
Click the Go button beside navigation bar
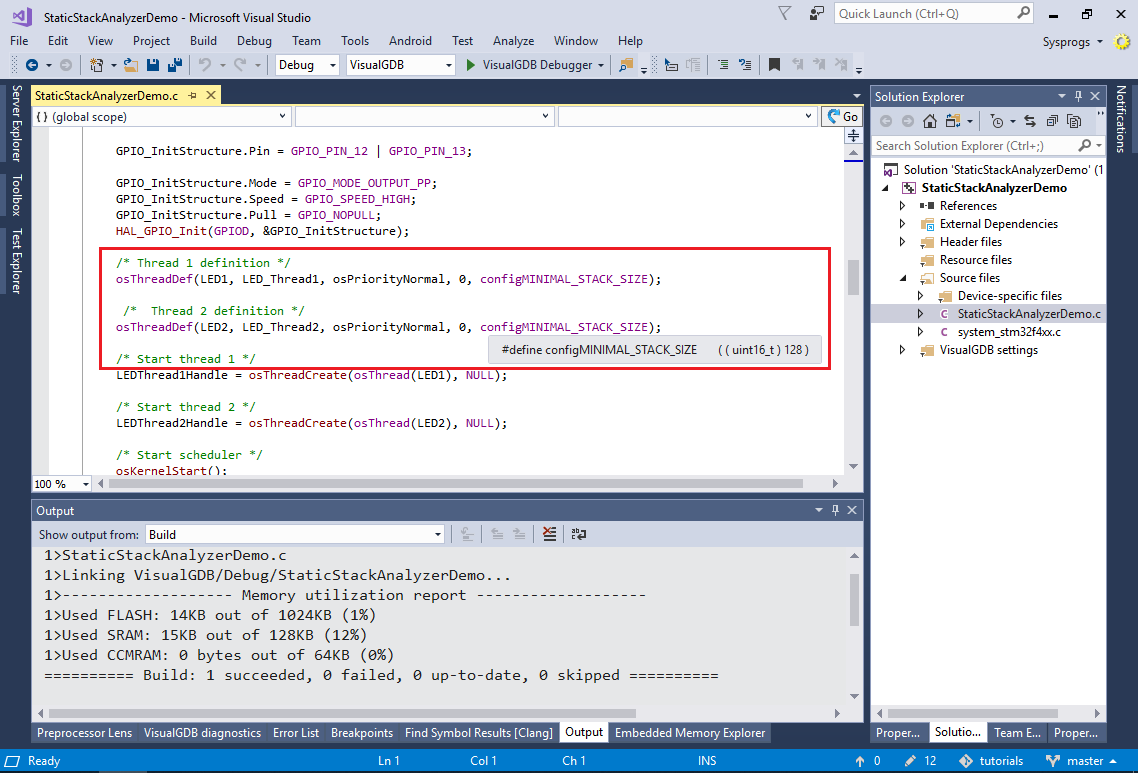[842, 117]
